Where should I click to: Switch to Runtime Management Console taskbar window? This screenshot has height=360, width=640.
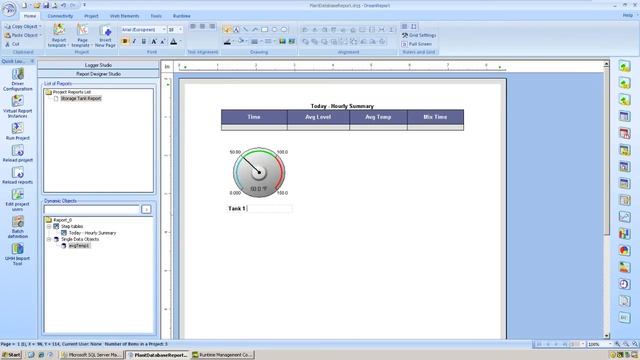pos(223,355)
